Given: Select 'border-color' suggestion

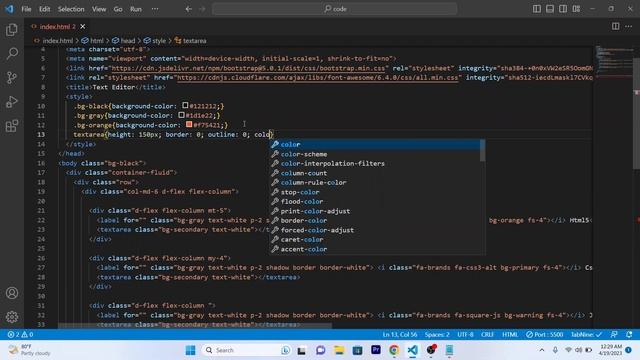Looking at the screenshot, I should tap(375, 220).
